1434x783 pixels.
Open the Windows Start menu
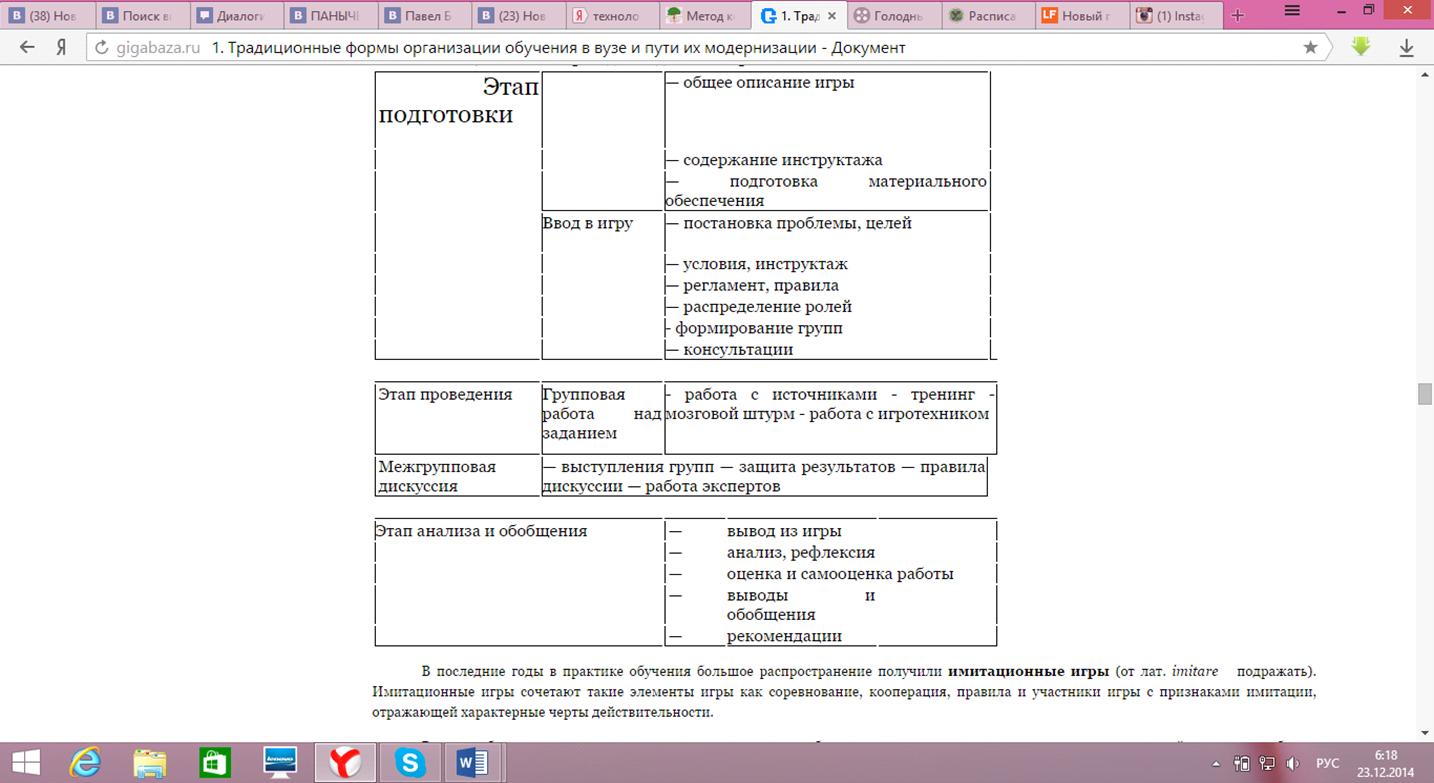click(27, 762)
